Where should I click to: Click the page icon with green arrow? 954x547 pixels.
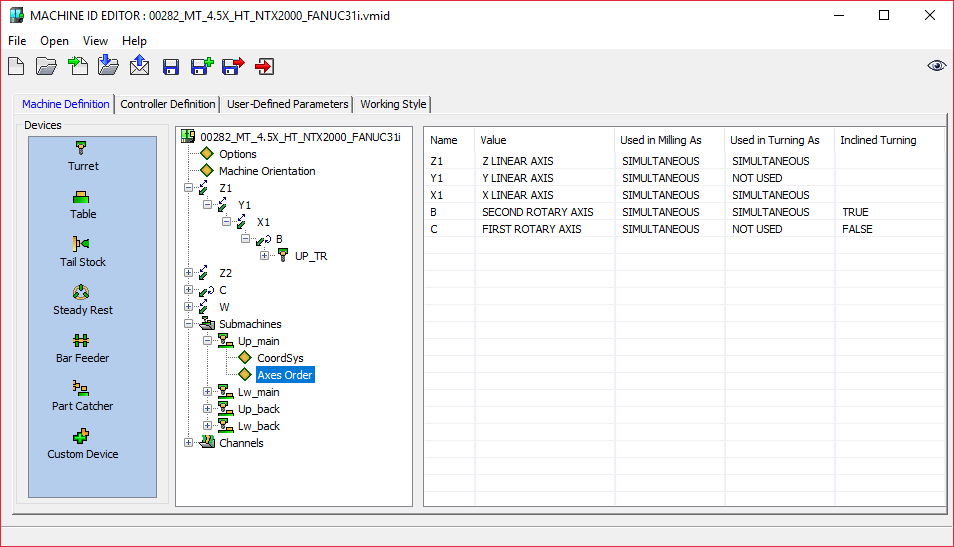pyautogui.click(x=78, y=66)
